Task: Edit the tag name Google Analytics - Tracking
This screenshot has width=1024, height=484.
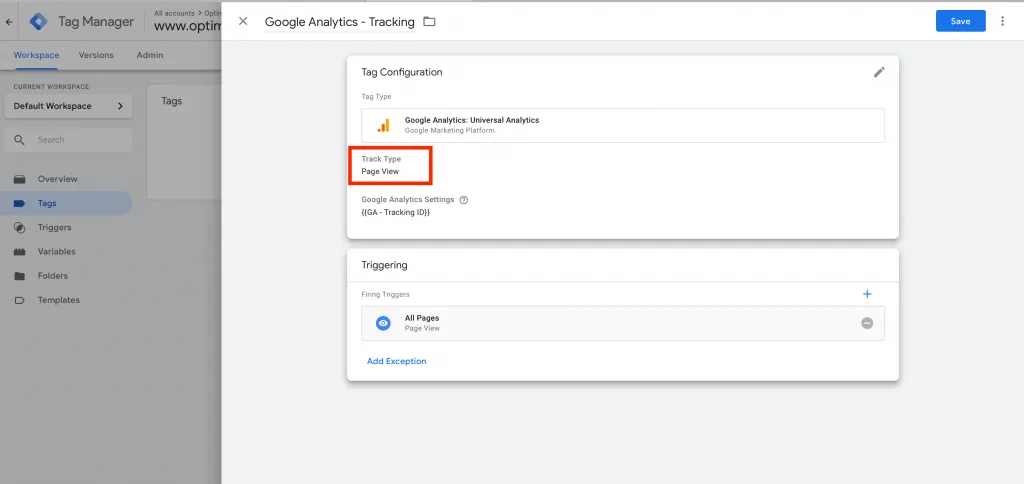Action: 340,22
